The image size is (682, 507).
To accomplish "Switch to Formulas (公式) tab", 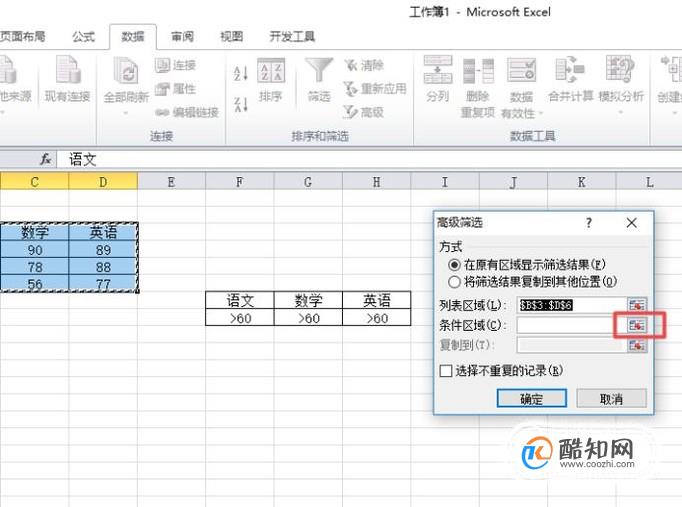I will coord(84,37).
